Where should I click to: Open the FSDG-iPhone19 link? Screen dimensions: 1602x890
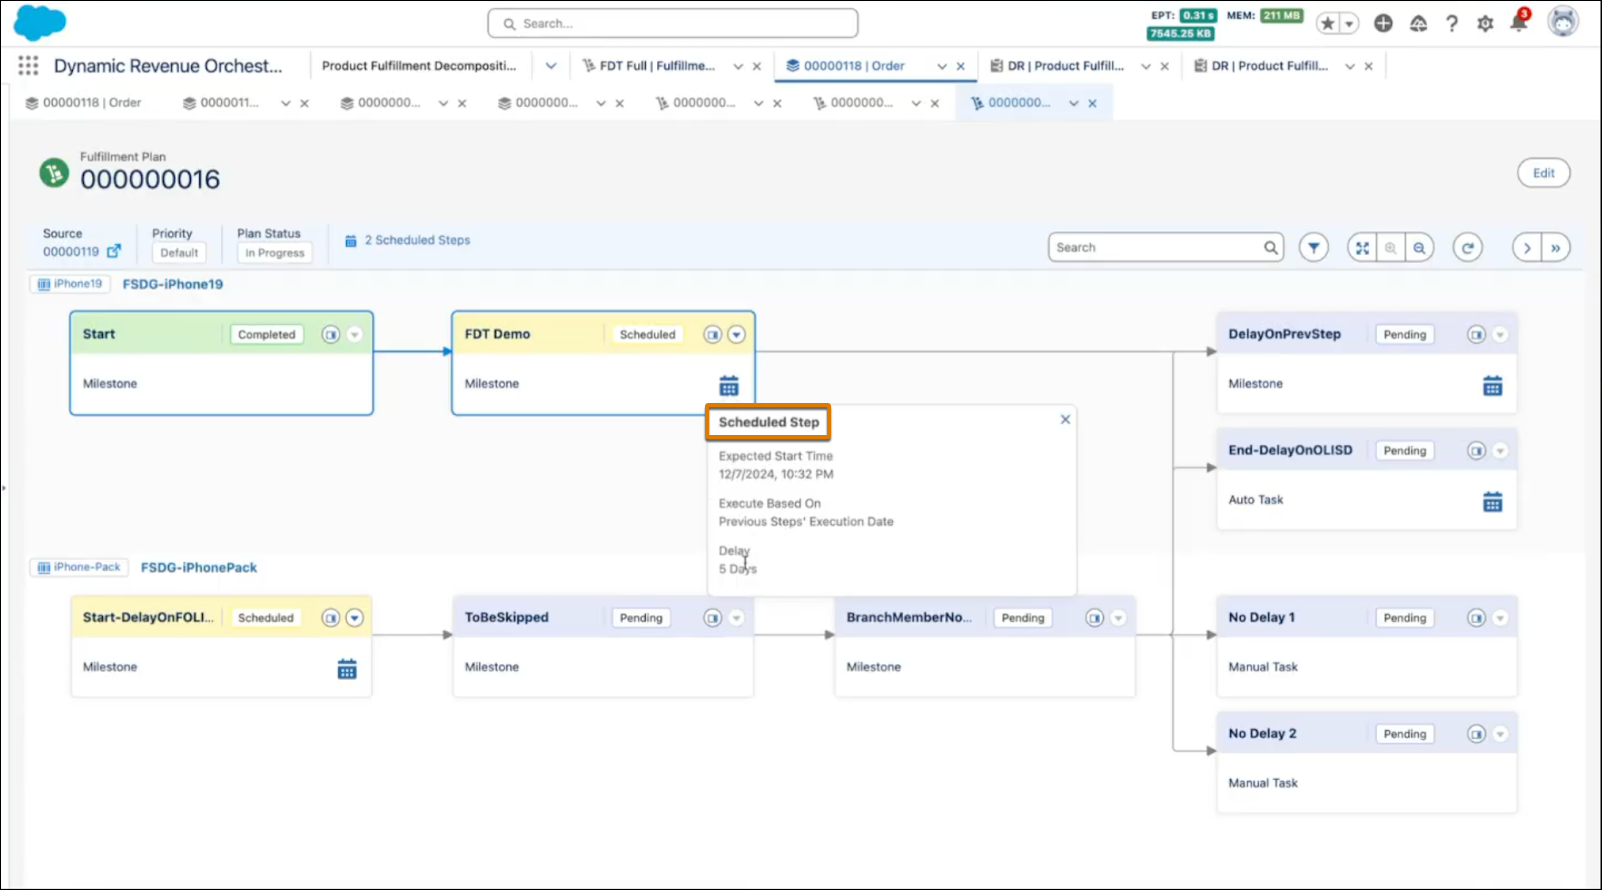click(x=173, y=284)
